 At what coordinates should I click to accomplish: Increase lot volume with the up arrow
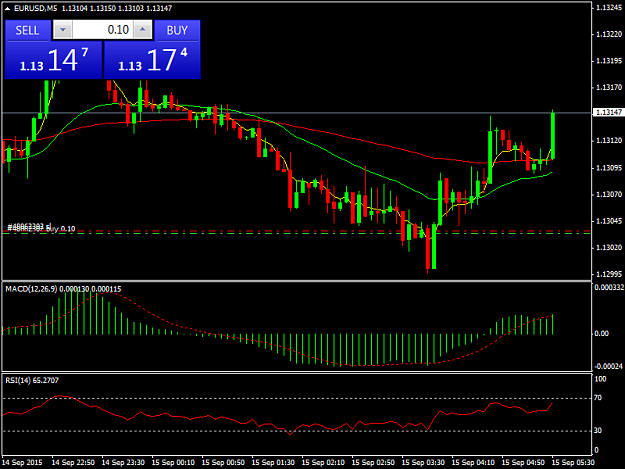(143, 30)
